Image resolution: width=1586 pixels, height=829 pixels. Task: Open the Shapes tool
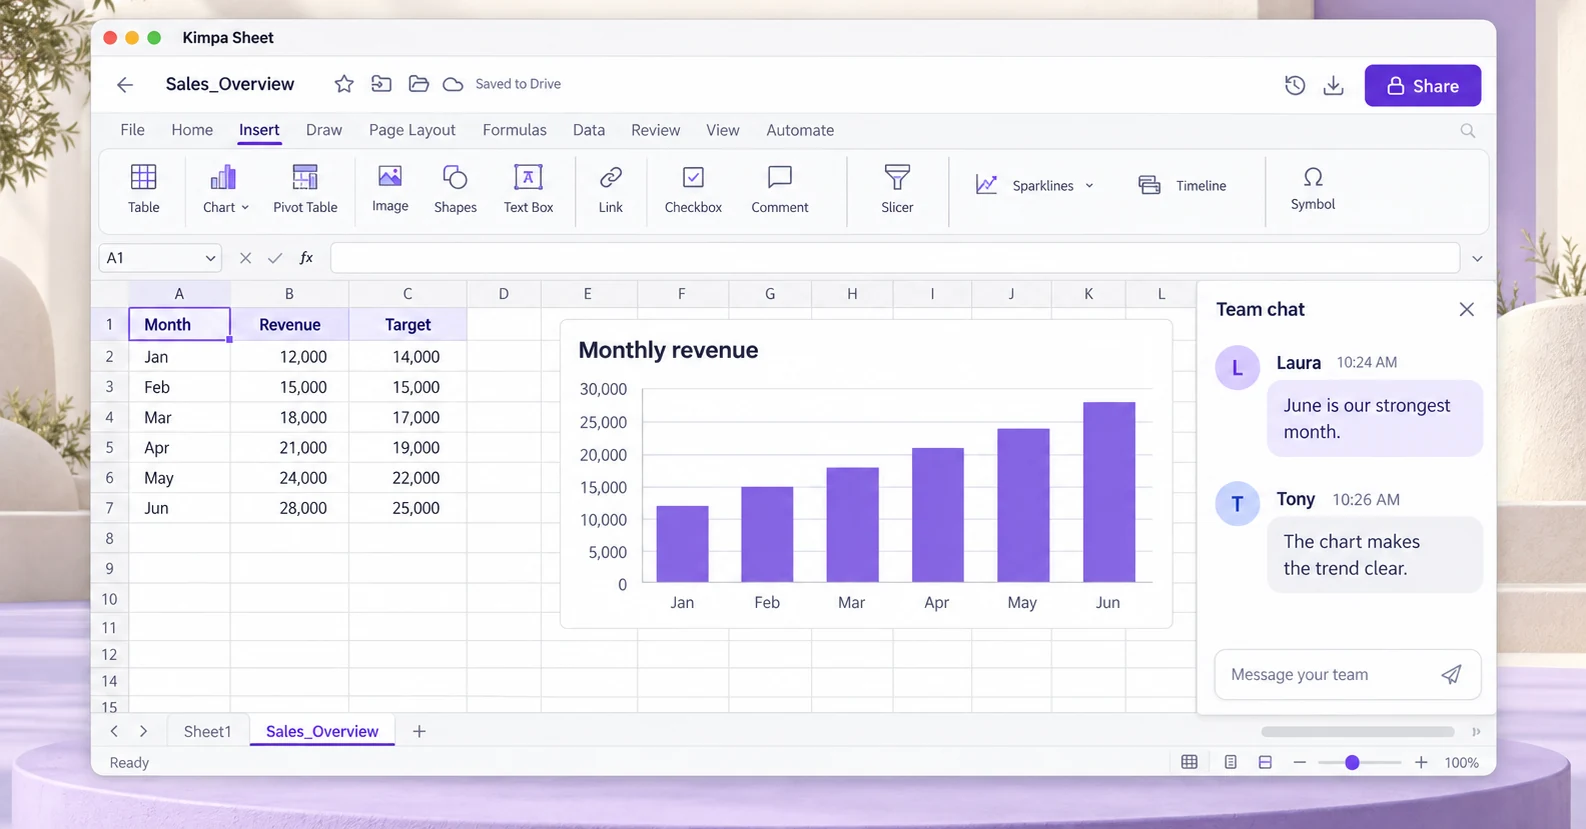[455, 189]
